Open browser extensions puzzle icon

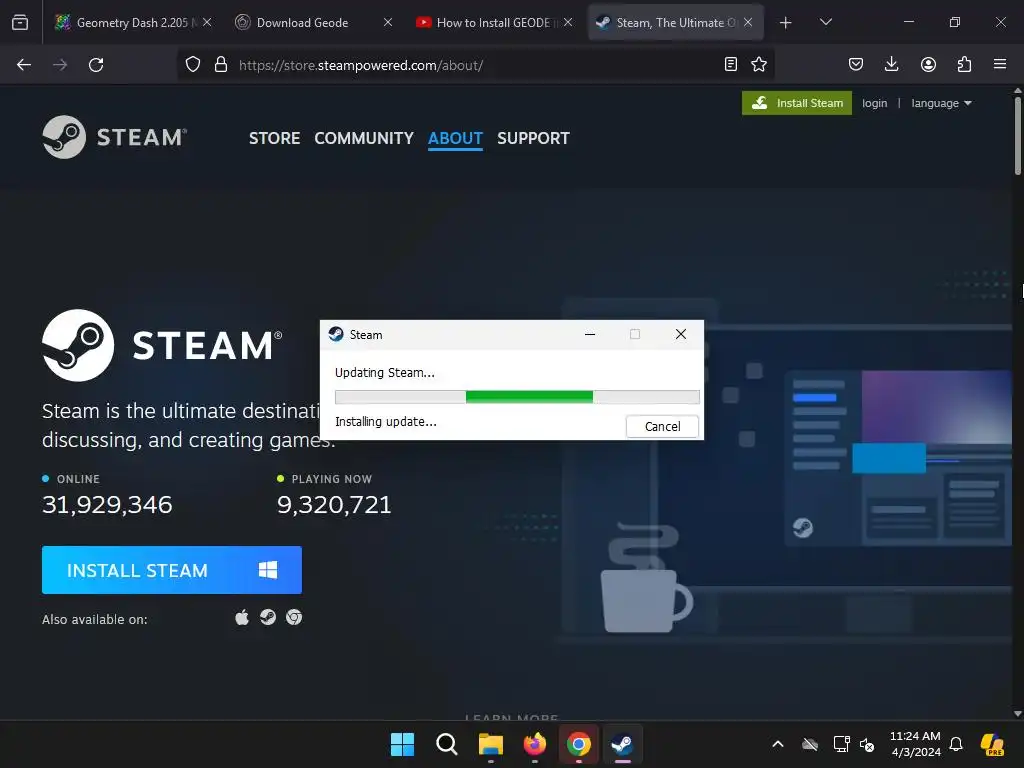coord(965,64)
